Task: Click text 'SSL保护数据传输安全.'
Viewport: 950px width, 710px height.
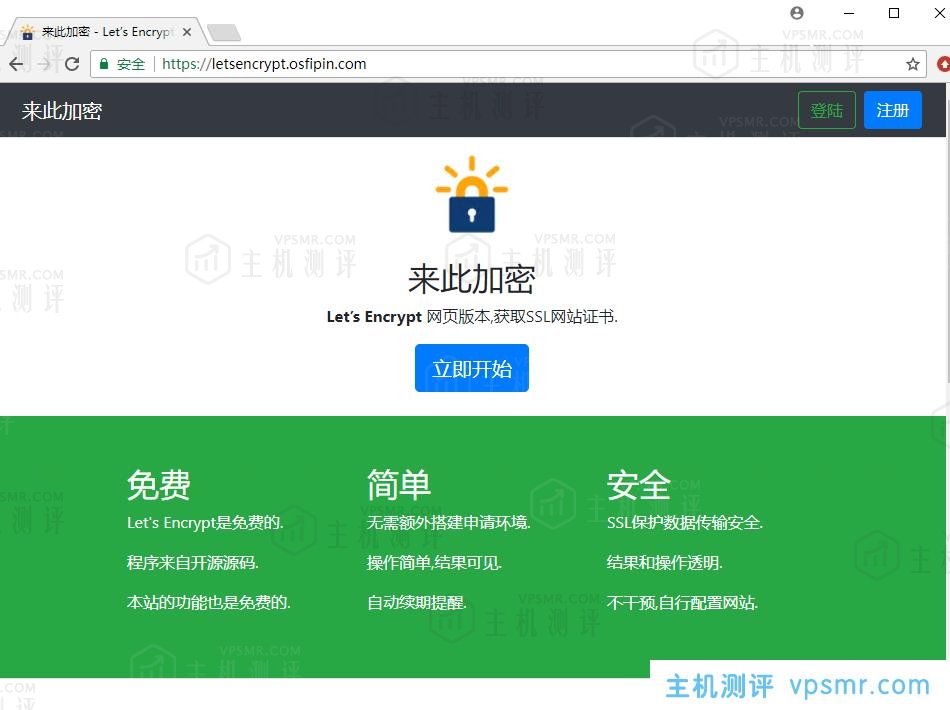Action: (685, 523)
